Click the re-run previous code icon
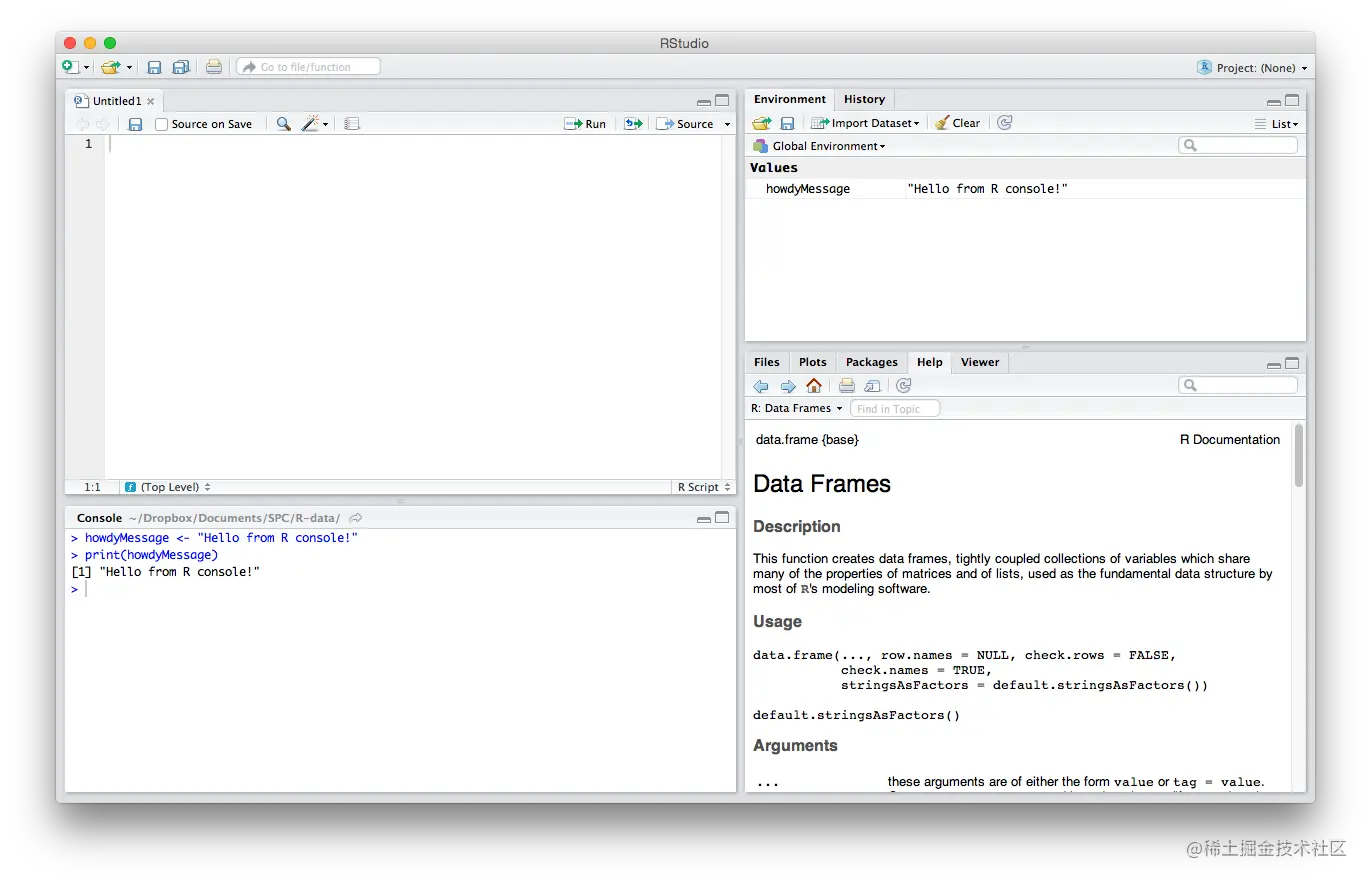The width and height of the screenshot is (1371, 883). pyautogui.click(x=633, y=123)
